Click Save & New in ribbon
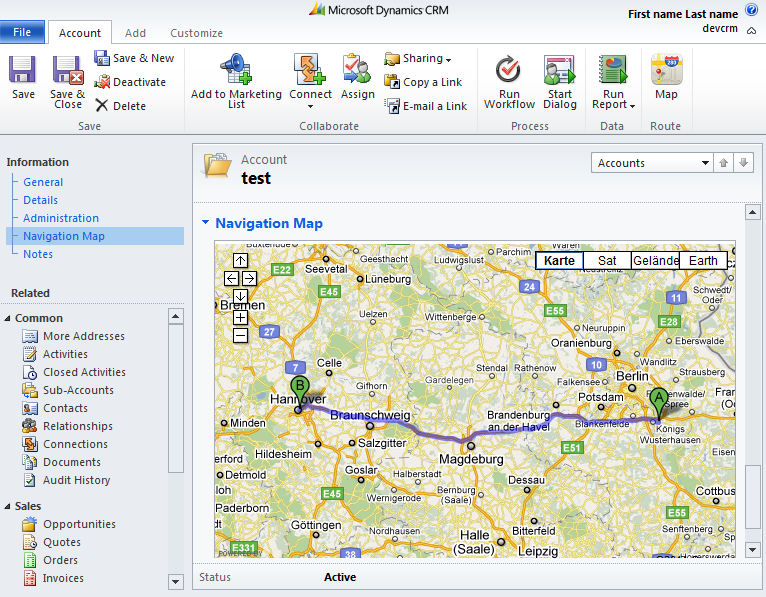Viewport: 766px width, 597px height. tap(134, 58)
